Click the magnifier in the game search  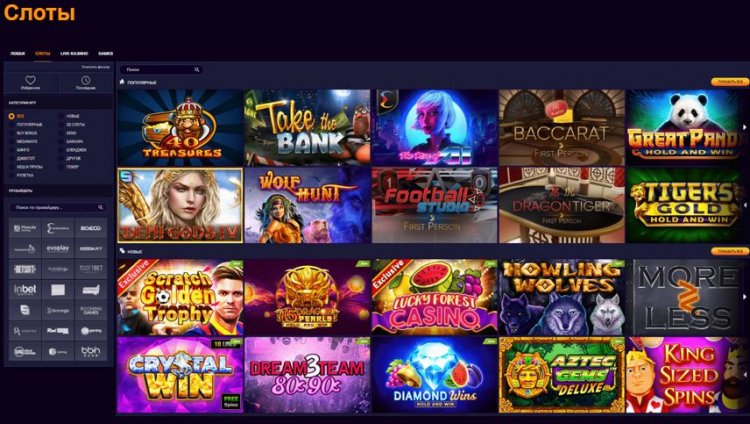pos(197,70)
